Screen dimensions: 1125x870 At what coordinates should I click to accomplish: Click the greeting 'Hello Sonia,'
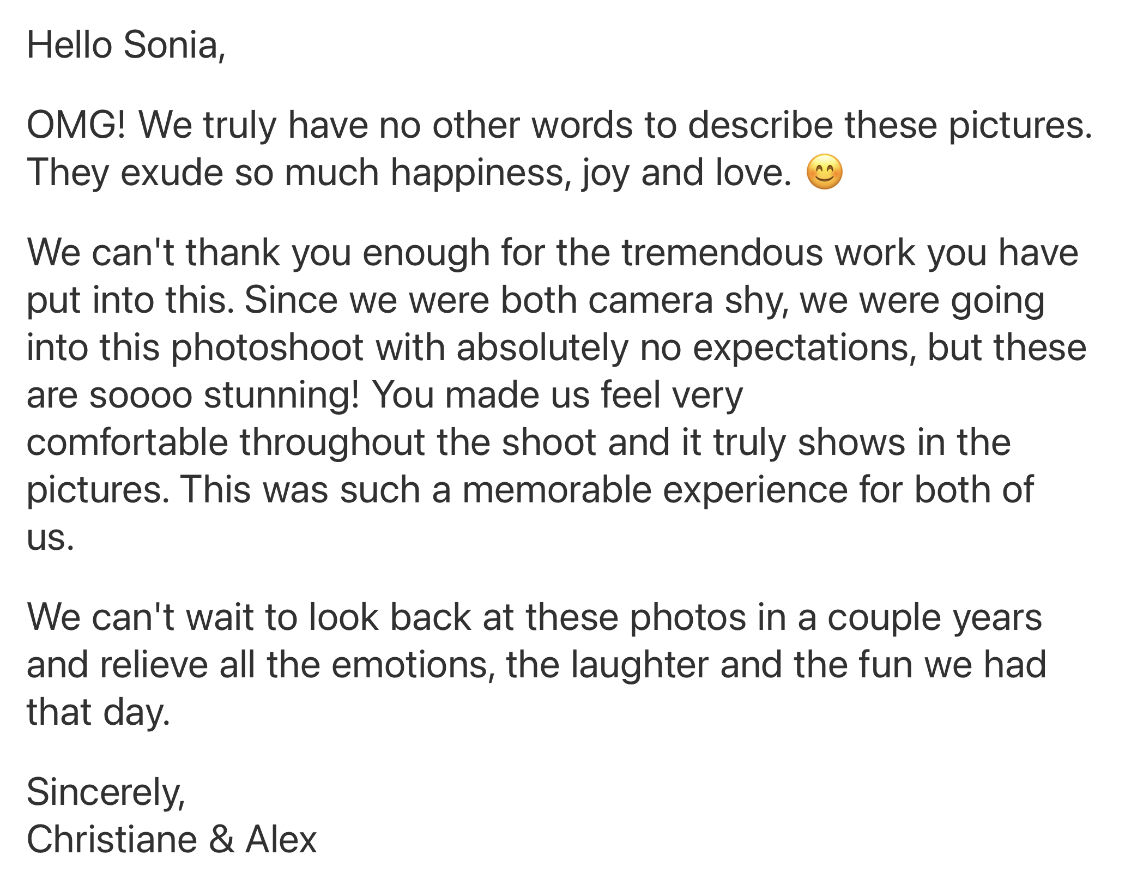coord(126,45)
